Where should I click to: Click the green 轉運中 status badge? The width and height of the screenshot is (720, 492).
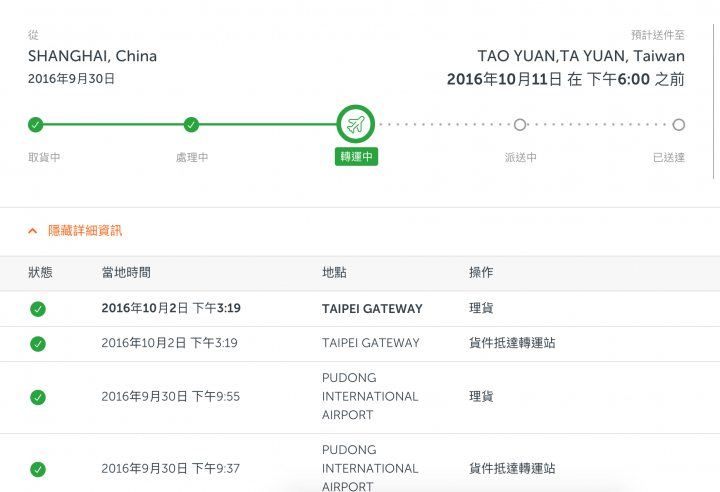click(x=356, y=157)
